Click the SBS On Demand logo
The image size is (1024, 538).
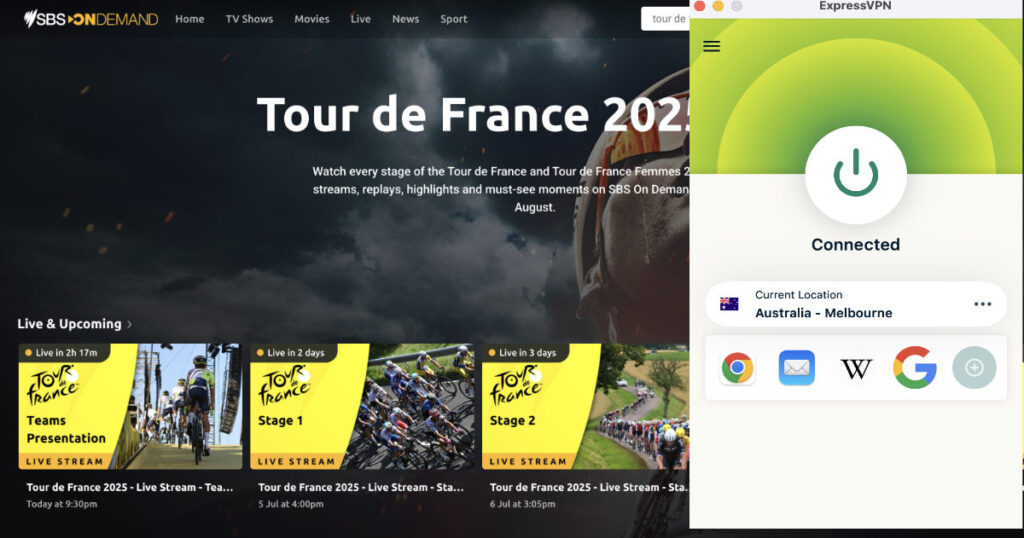coord(91,19)
